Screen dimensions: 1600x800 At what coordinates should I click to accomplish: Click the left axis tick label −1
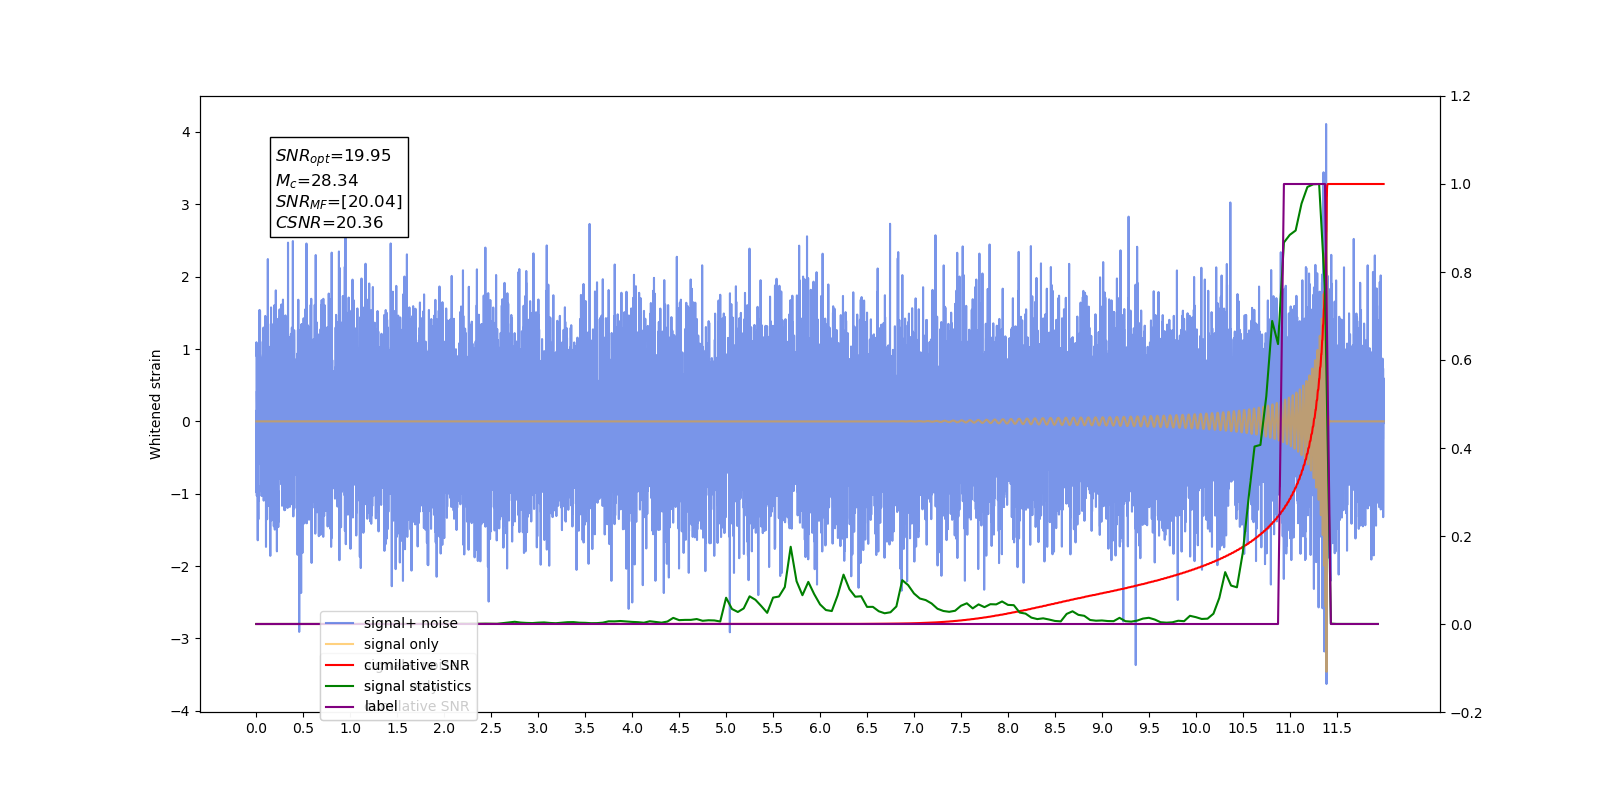[180, 494]
